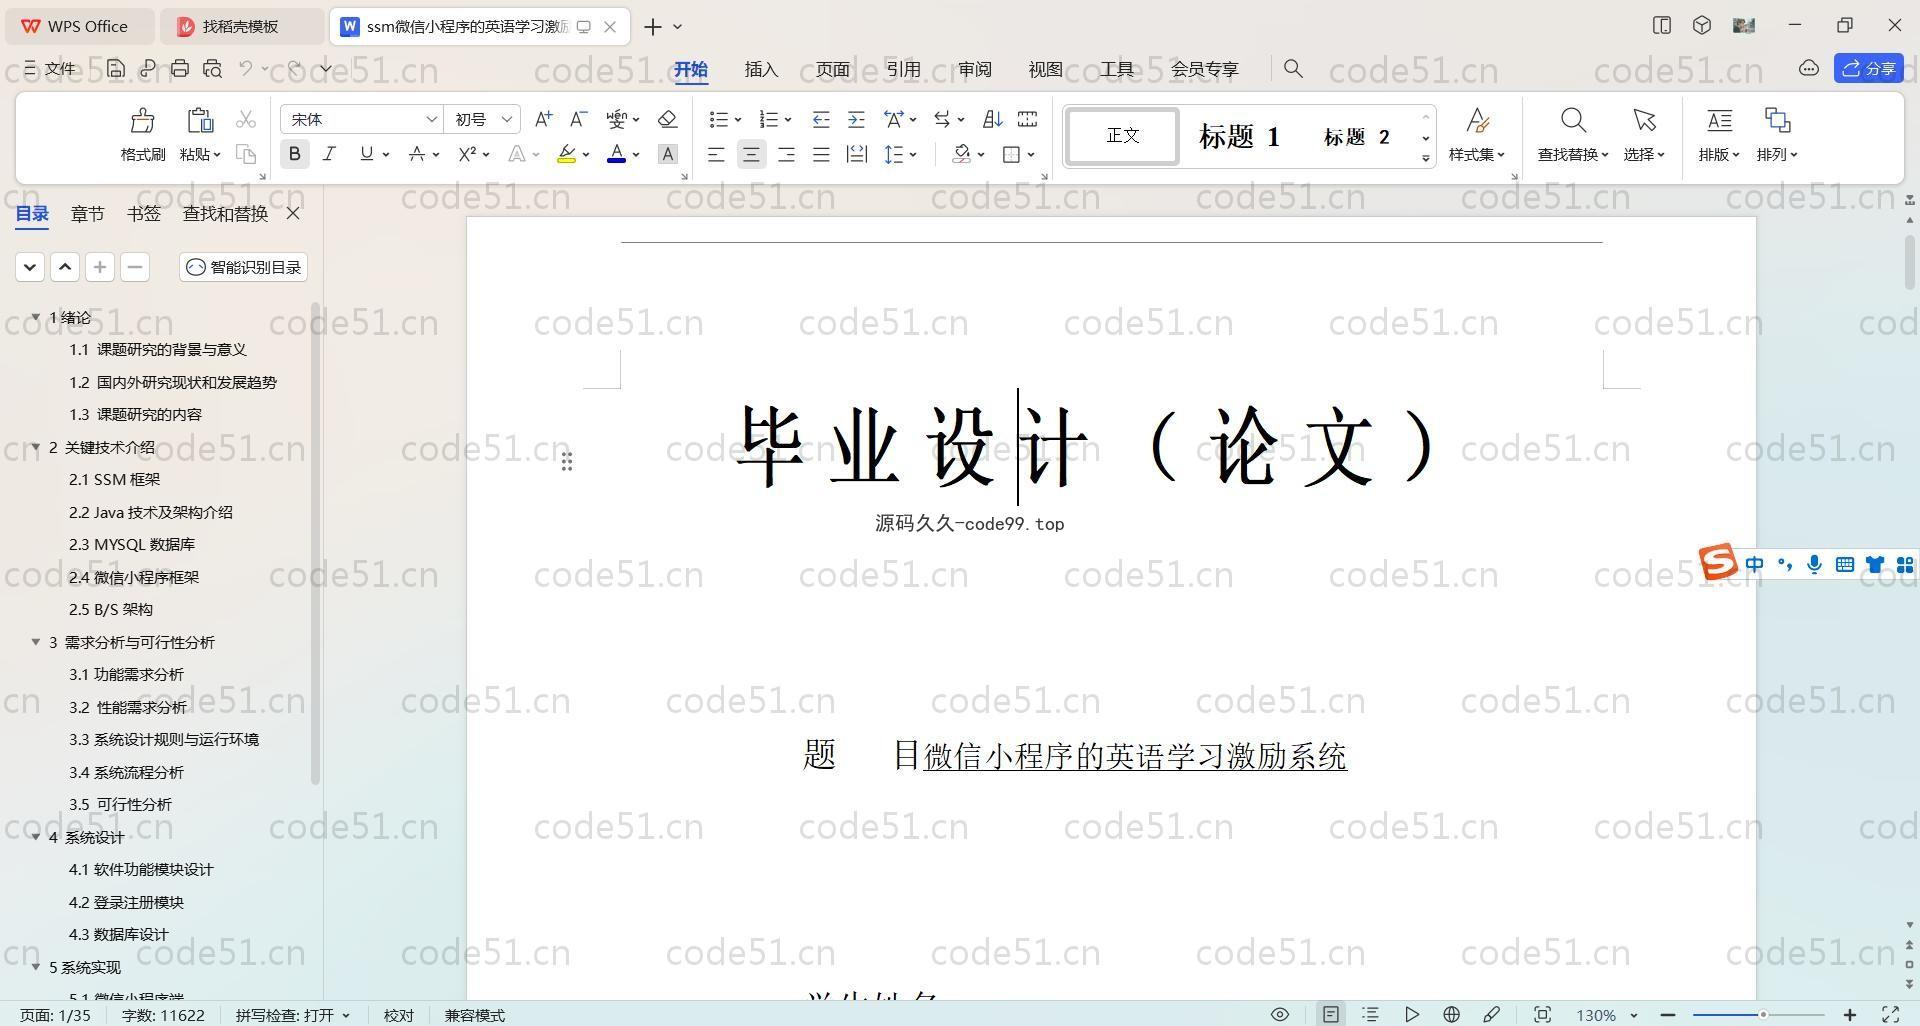This screenshot has height=1026, width=1920.
Task: Open the 文件 menu
Action: 50,68
